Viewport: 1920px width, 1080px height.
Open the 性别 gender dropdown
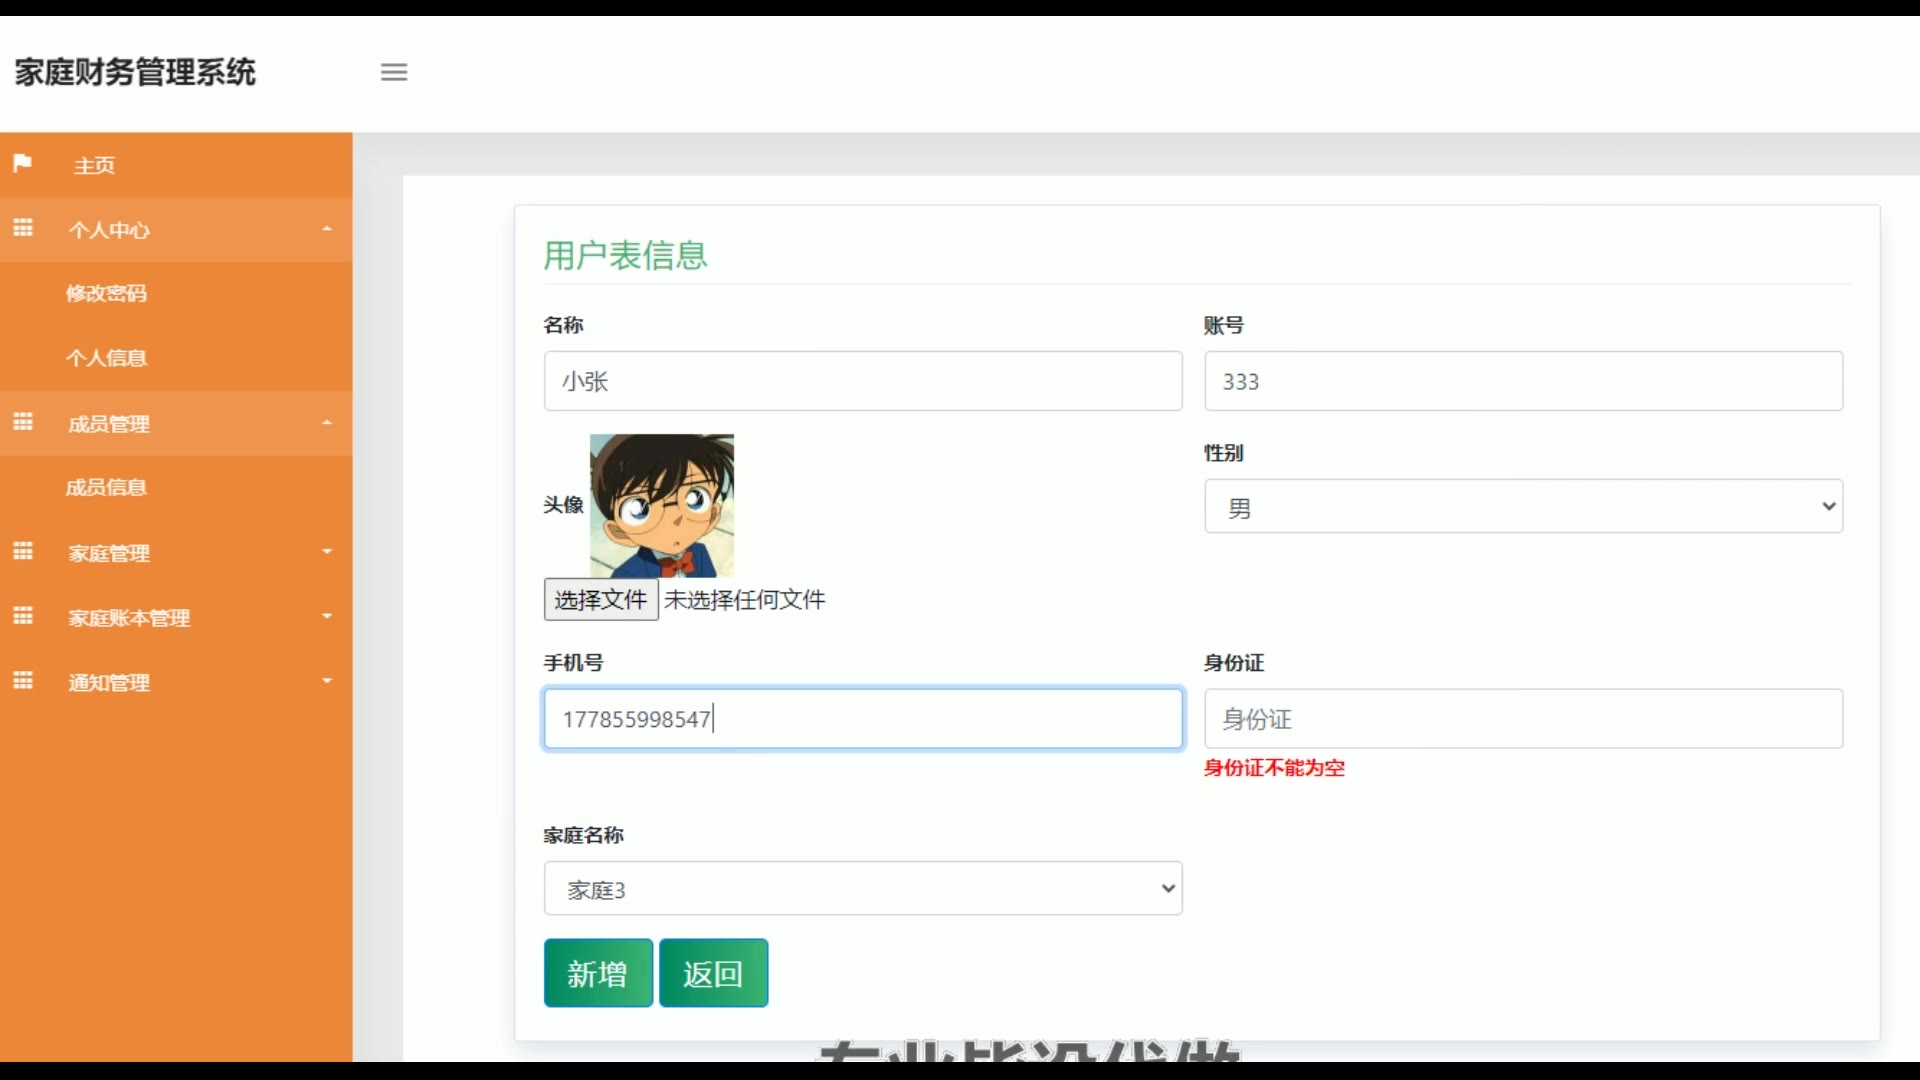[x=1523, y=507]
